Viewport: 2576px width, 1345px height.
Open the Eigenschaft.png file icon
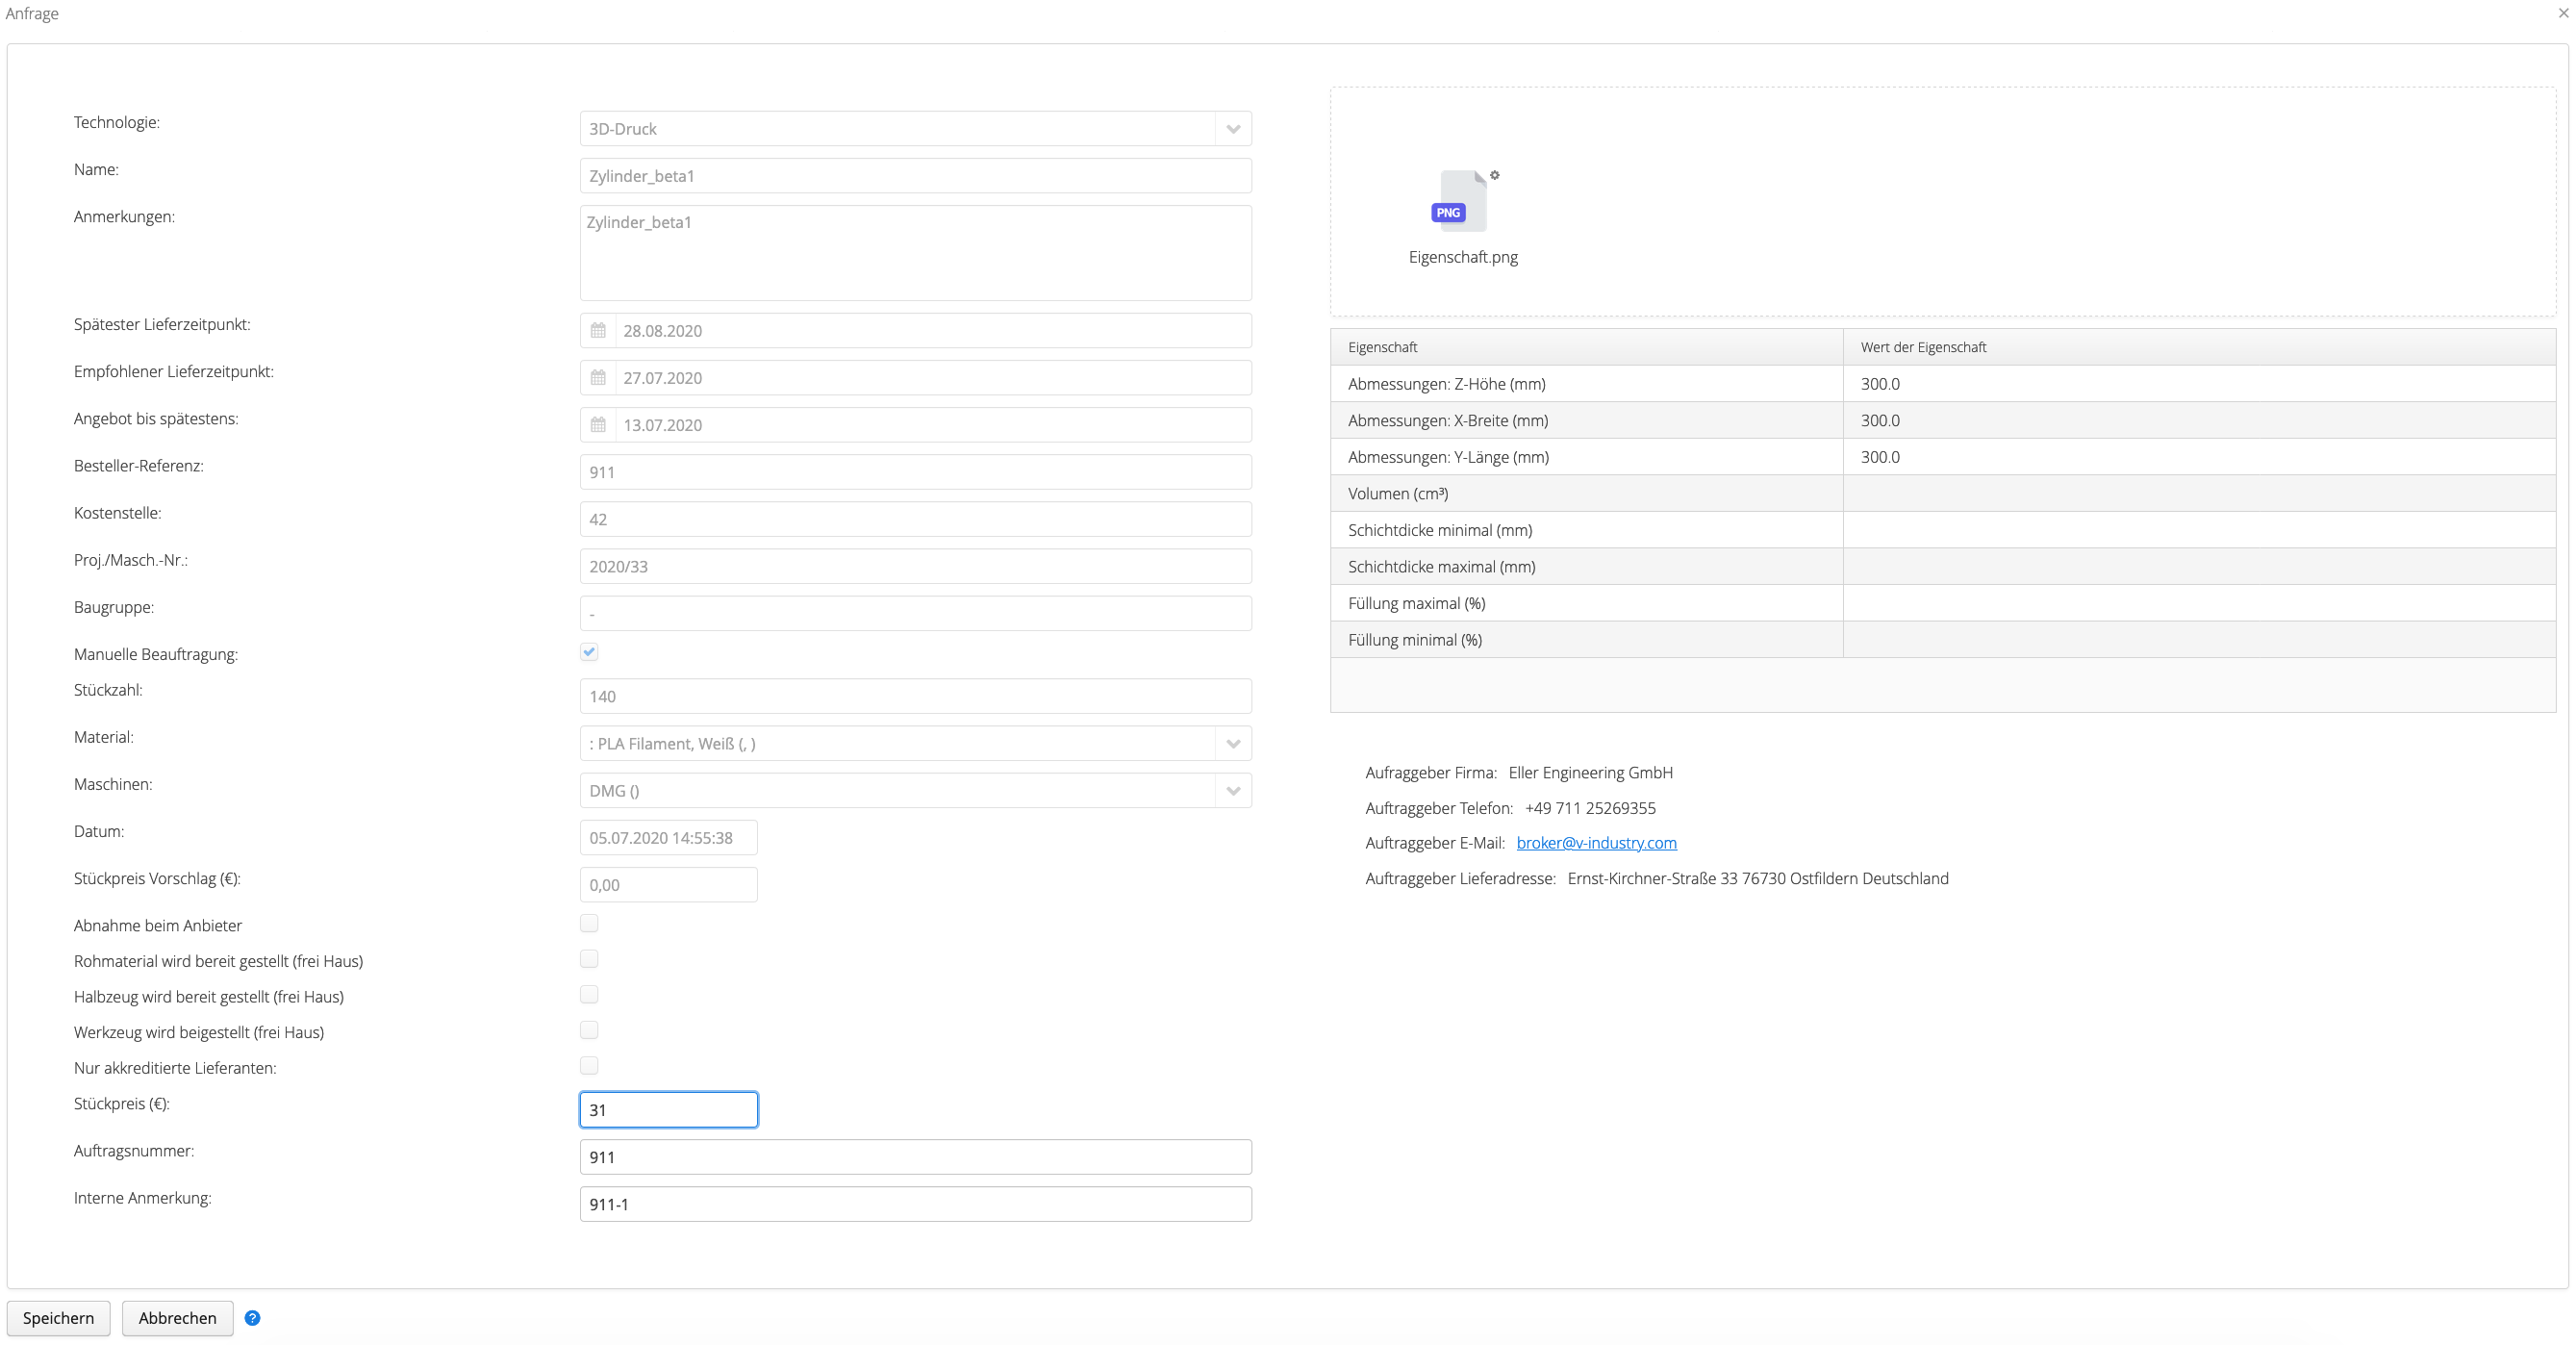[1462, 201]
